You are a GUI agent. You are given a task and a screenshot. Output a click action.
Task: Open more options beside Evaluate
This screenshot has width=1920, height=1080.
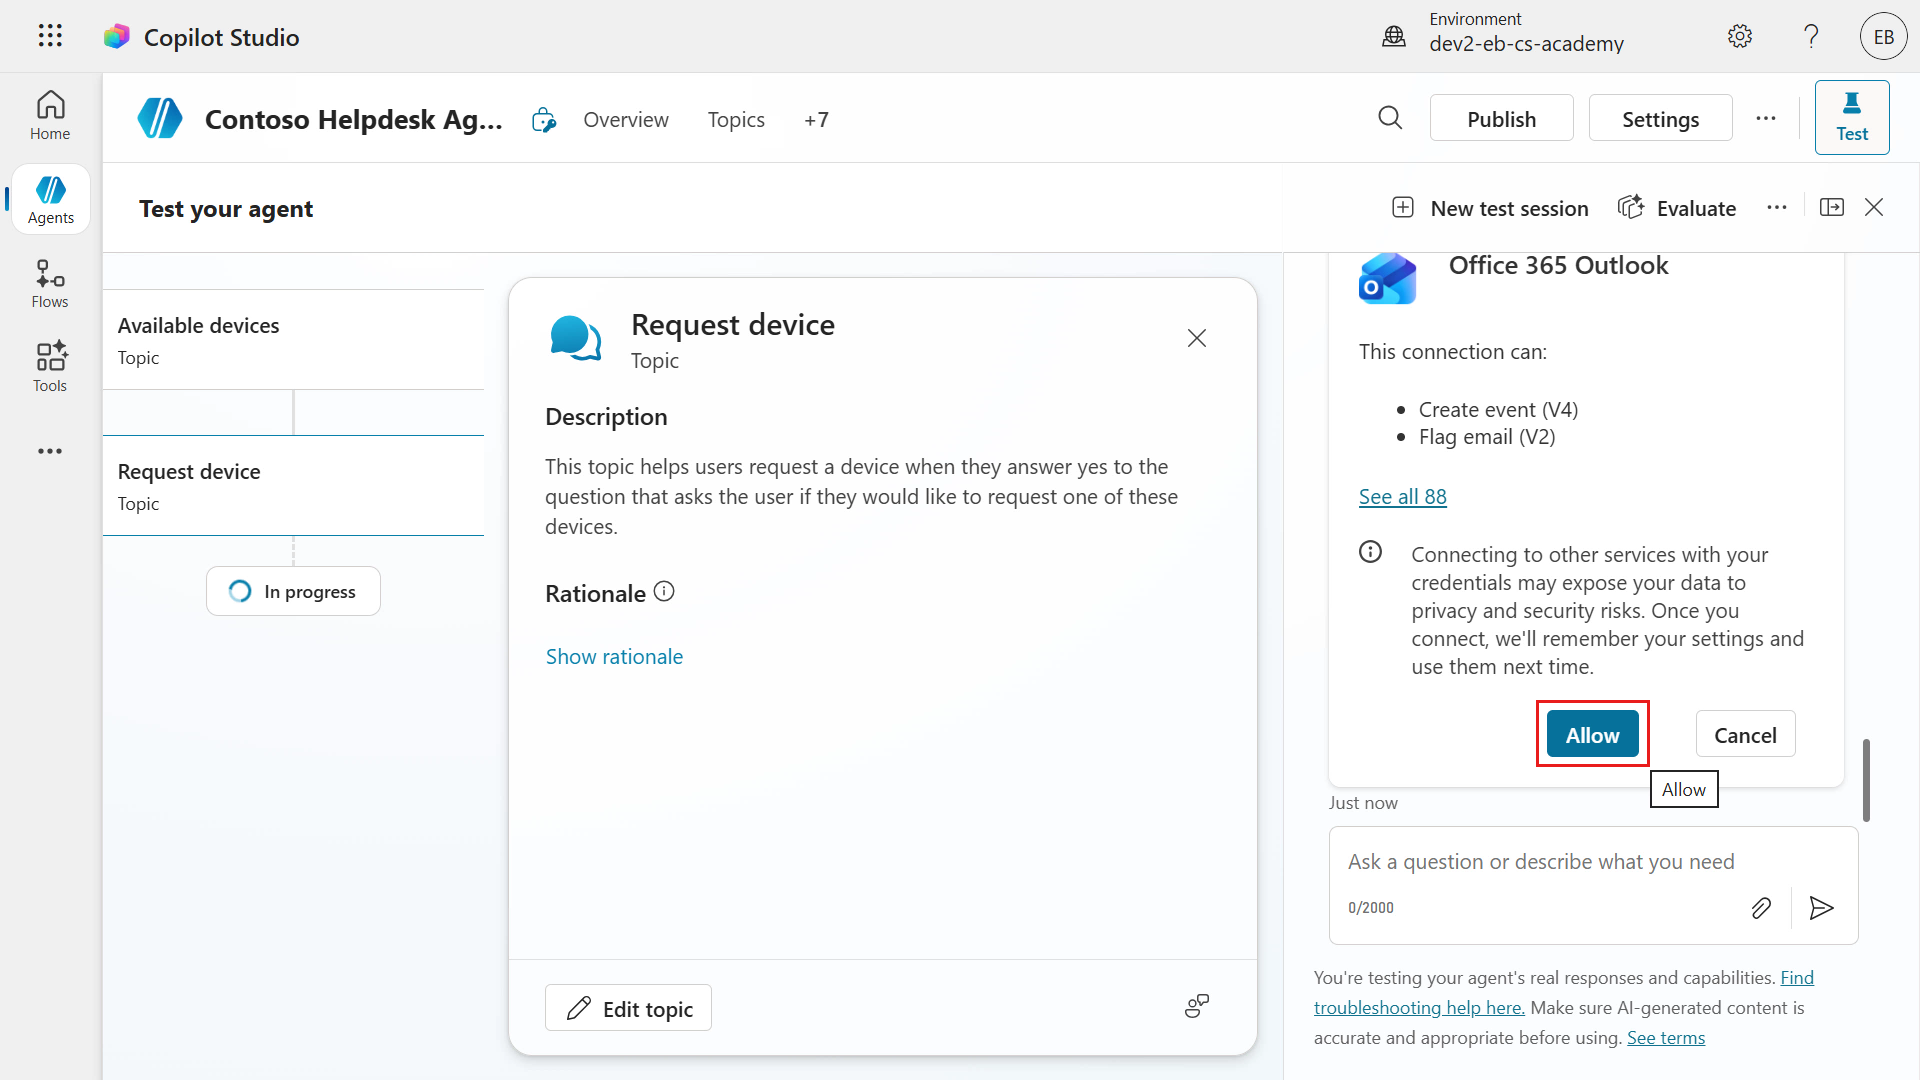1776,207
